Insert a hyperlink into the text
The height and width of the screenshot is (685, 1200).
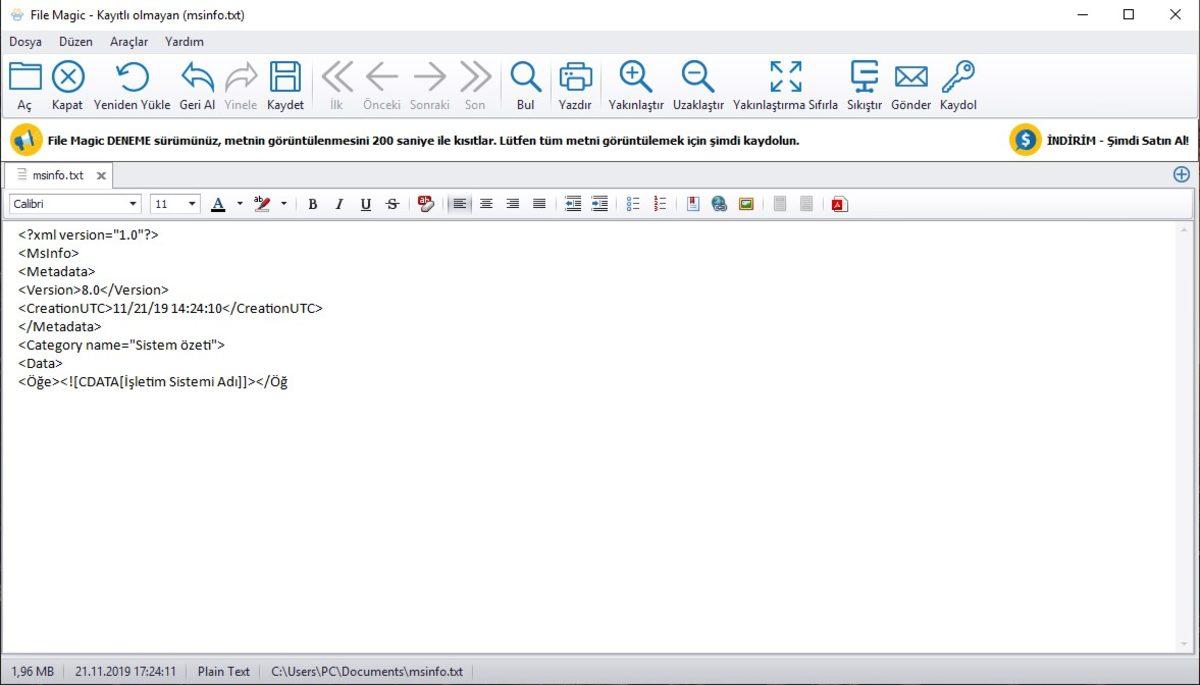pyautogui.click(x=719, y=203)
